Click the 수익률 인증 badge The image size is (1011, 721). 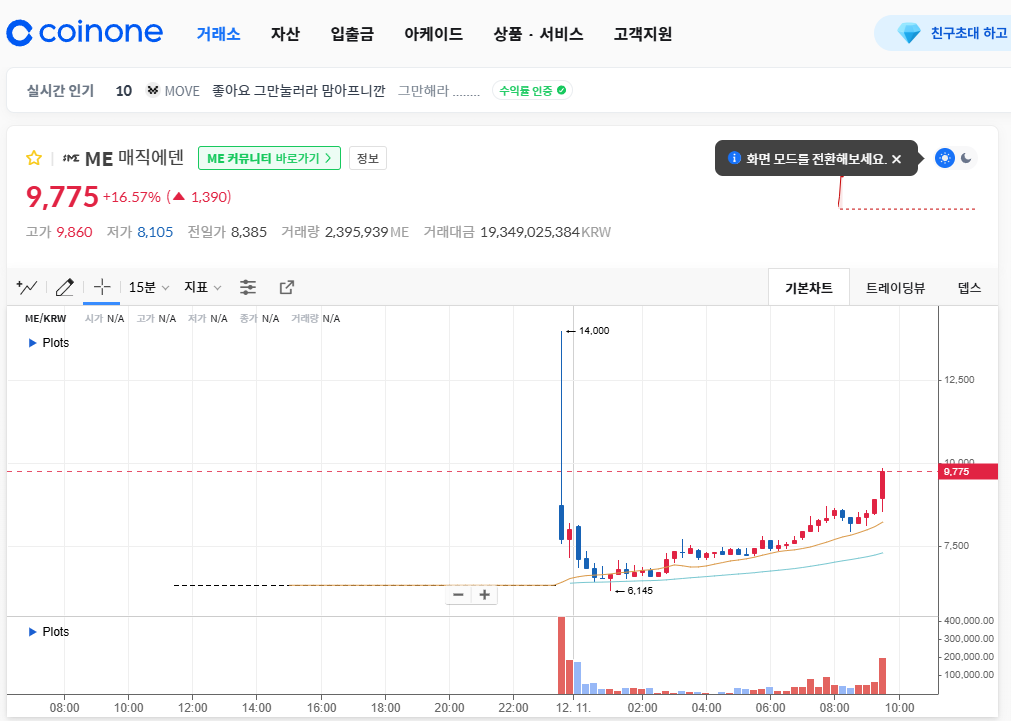(532, 90)
